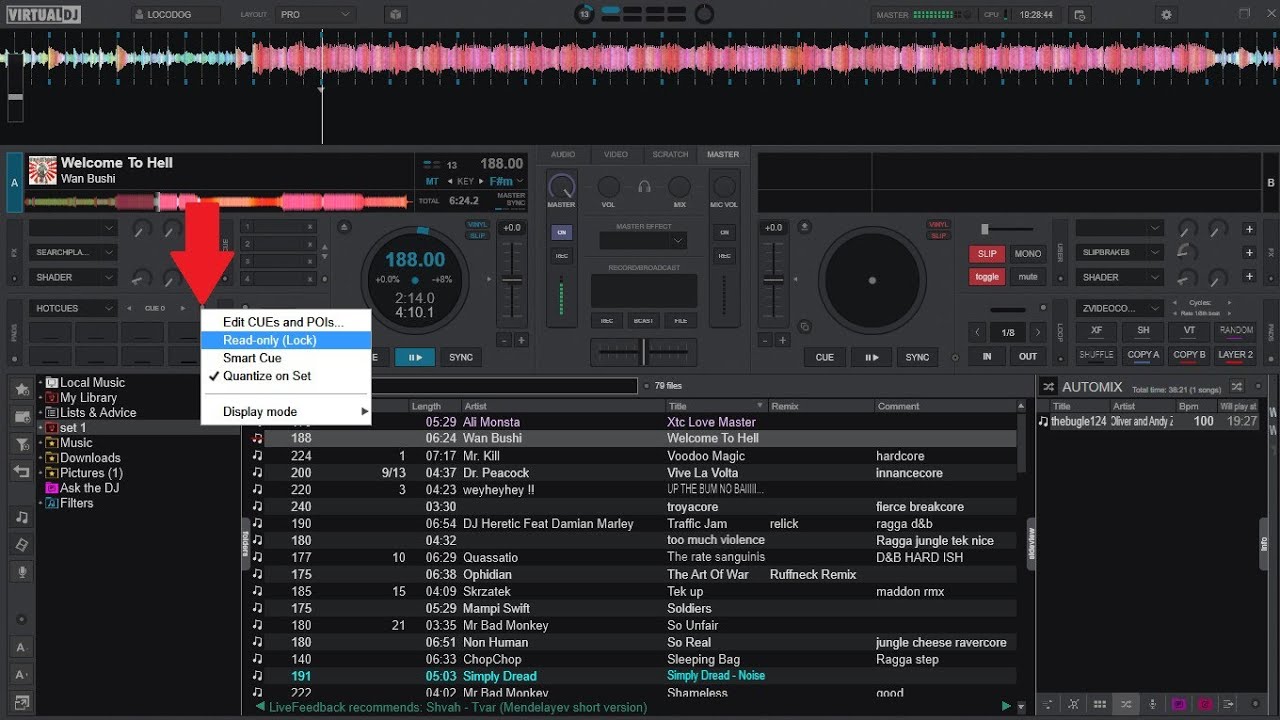The width and height of the screenshot is (1280, 720).
Task: Open the Display mode submenu
Action: tap(286, 412)
